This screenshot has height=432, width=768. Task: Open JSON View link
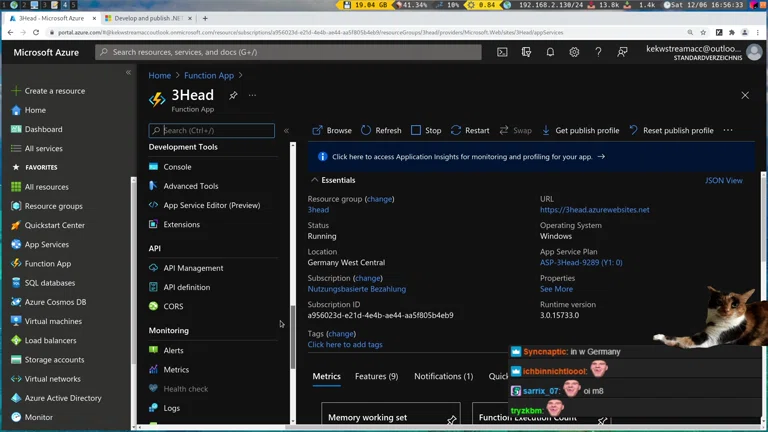[x=723, y=181]
